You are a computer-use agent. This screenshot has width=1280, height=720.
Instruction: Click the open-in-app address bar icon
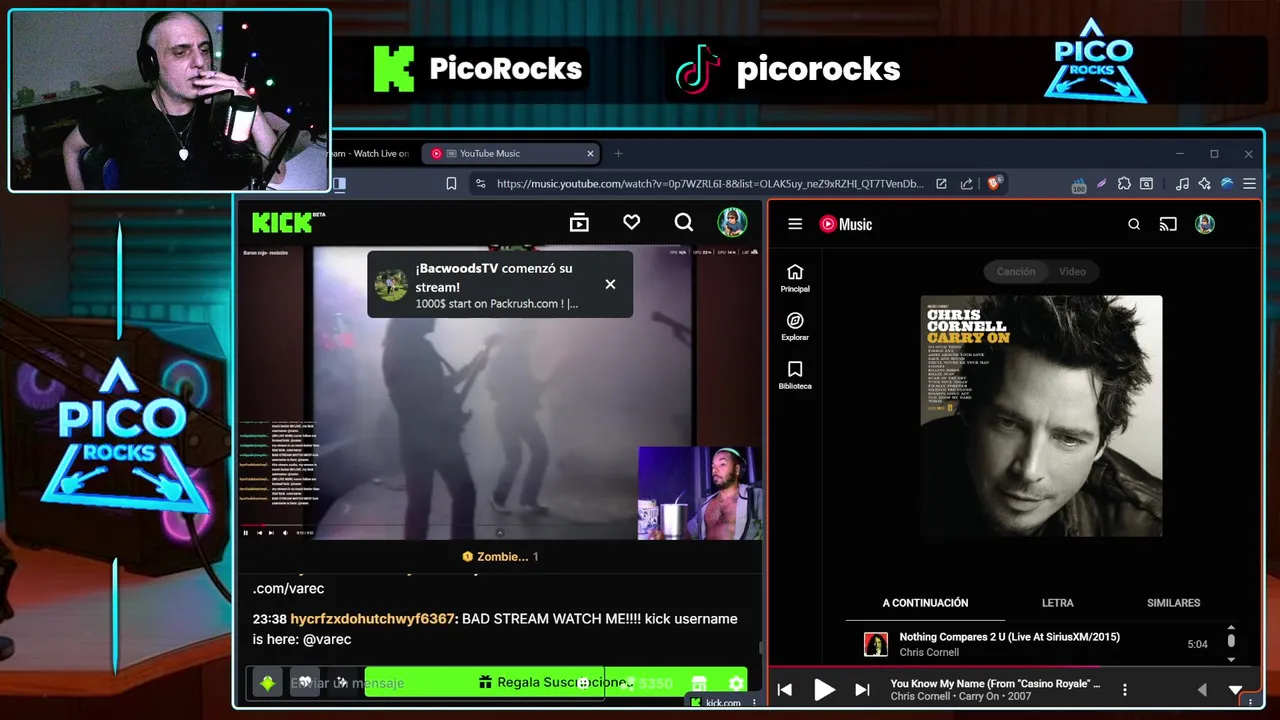click(x=941, y=184)
